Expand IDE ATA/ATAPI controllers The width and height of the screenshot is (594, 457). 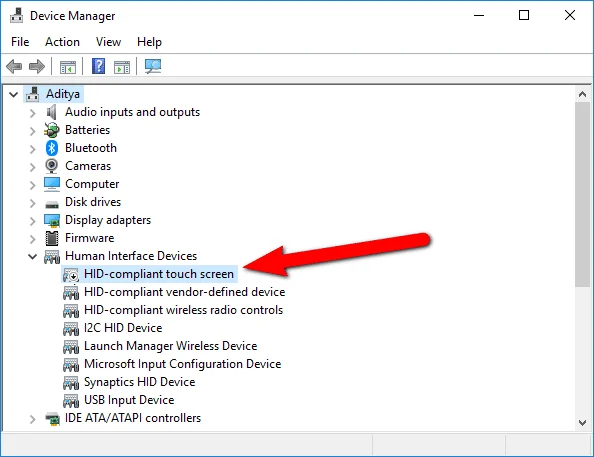33,419
